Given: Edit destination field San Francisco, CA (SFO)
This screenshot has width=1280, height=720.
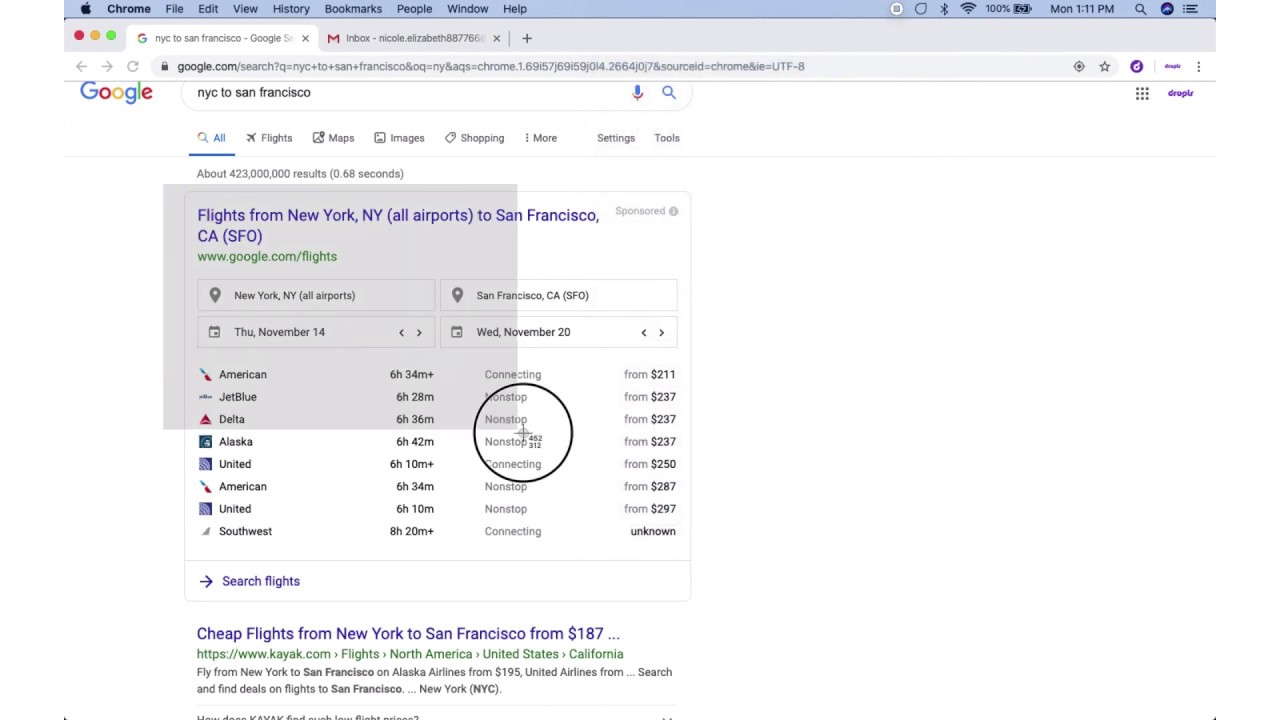Looking at the screenshot, I should pyautogui.click(x=559, y=295).
